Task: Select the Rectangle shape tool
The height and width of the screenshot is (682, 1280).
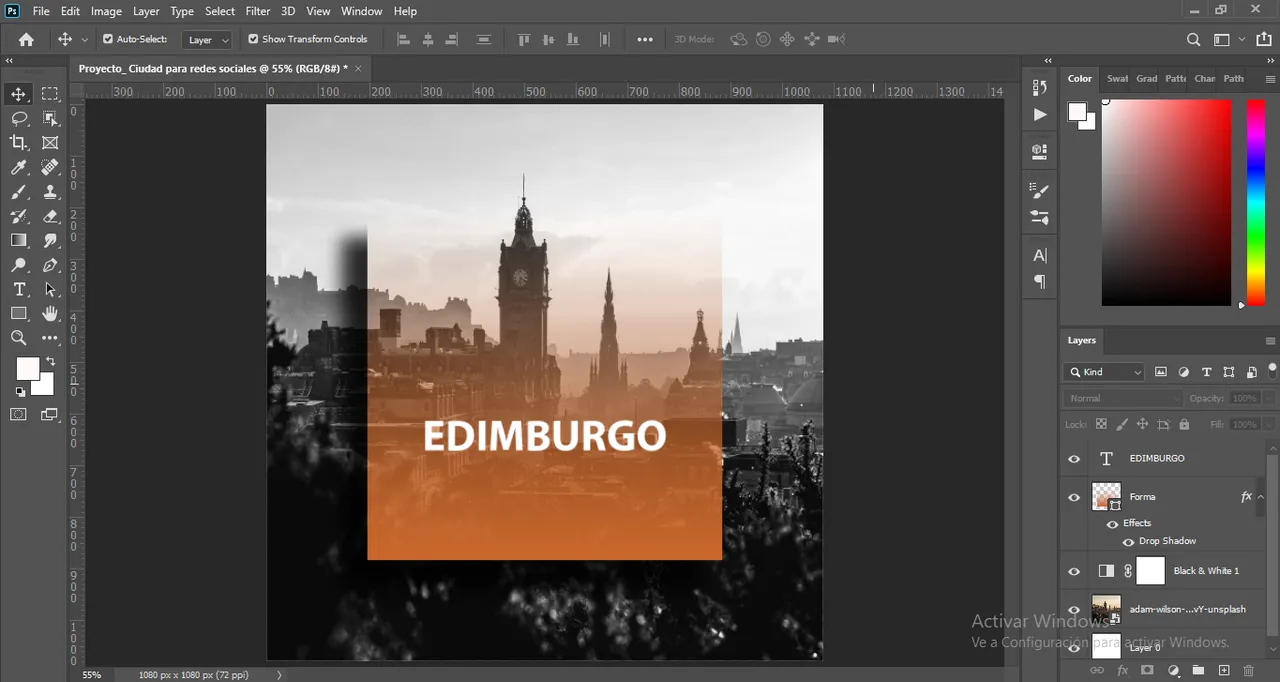Action: [19, 314]
